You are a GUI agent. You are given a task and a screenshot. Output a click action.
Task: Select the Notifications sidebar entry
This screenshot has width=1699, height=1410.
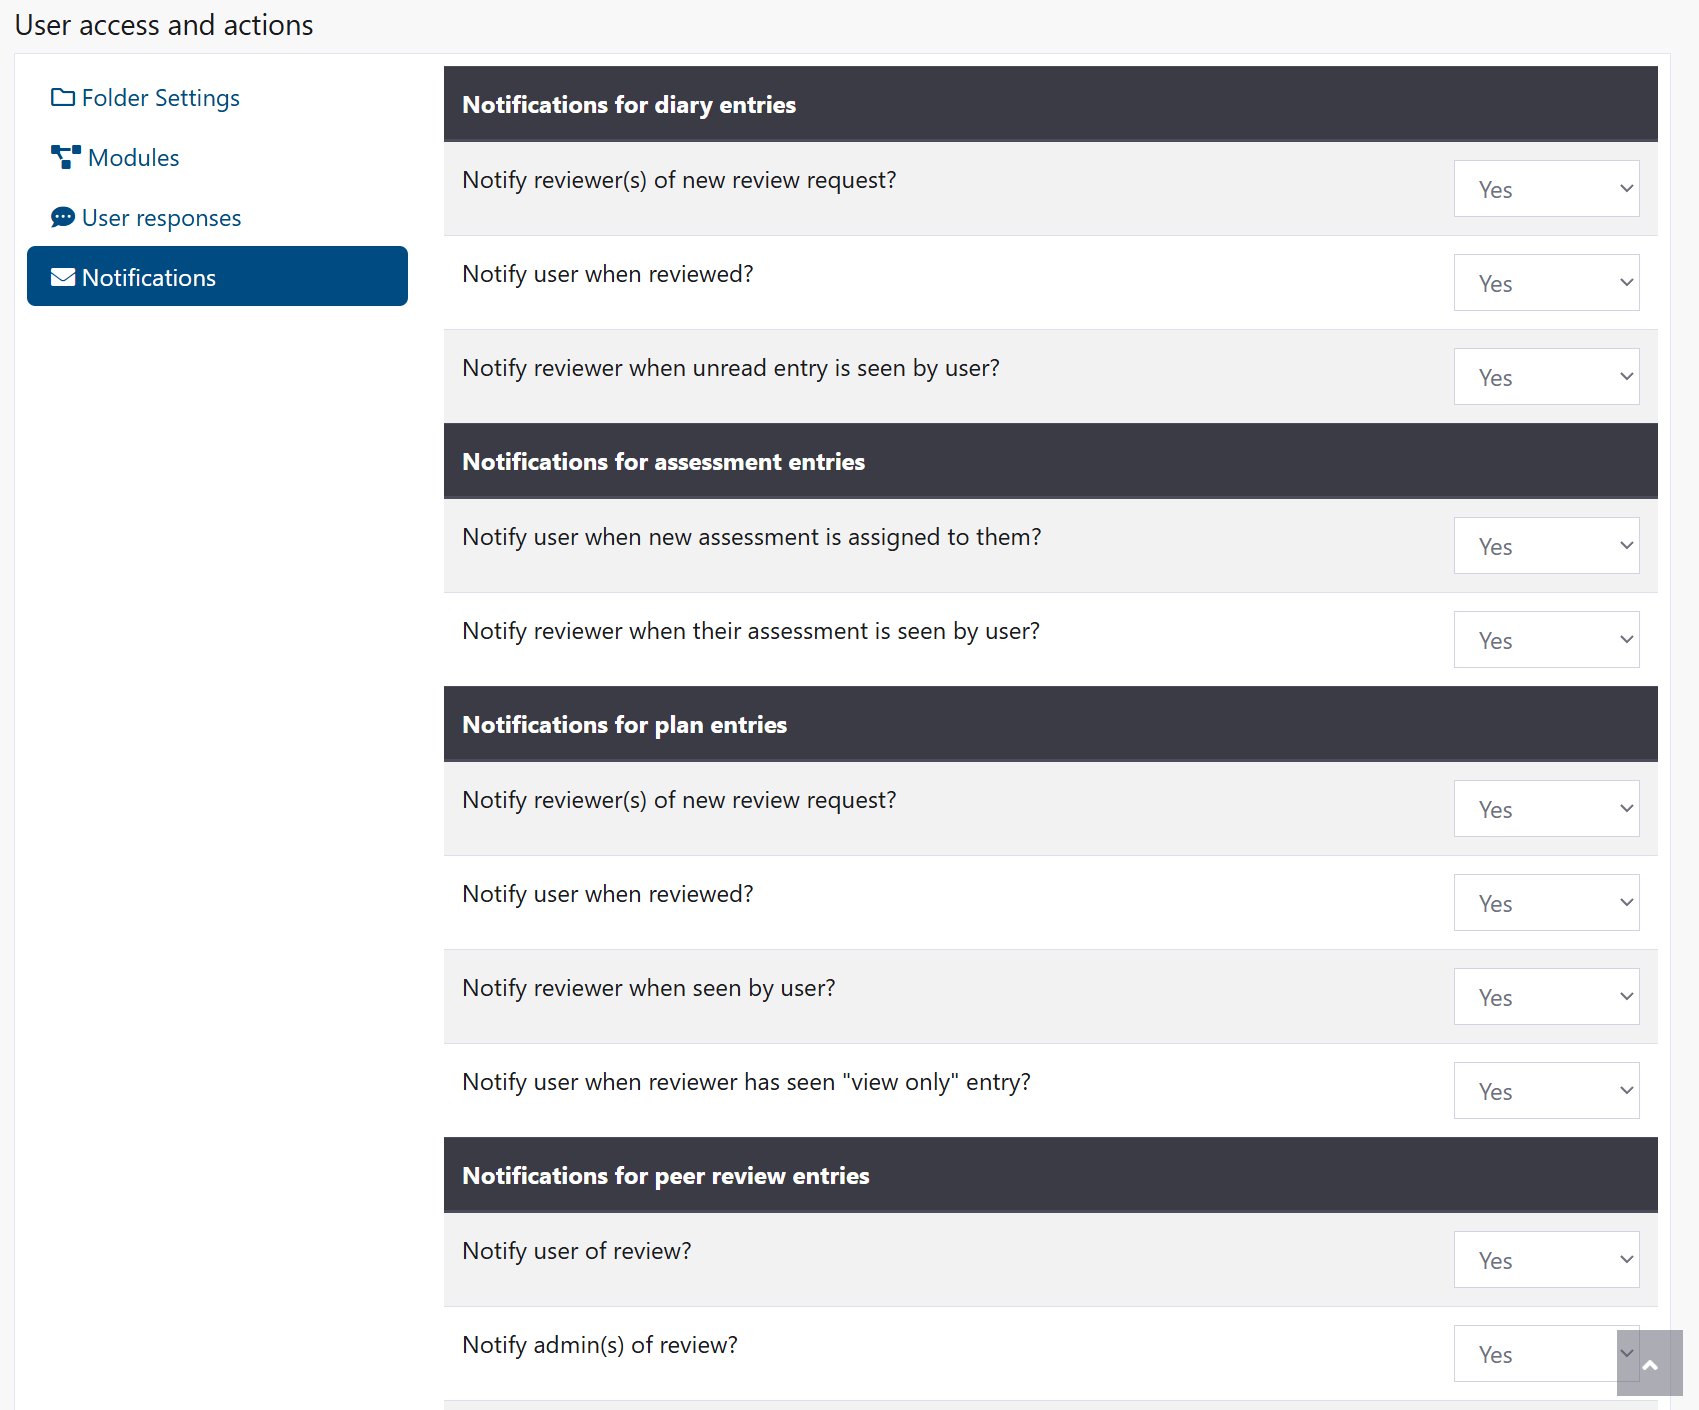pos(150,277)
